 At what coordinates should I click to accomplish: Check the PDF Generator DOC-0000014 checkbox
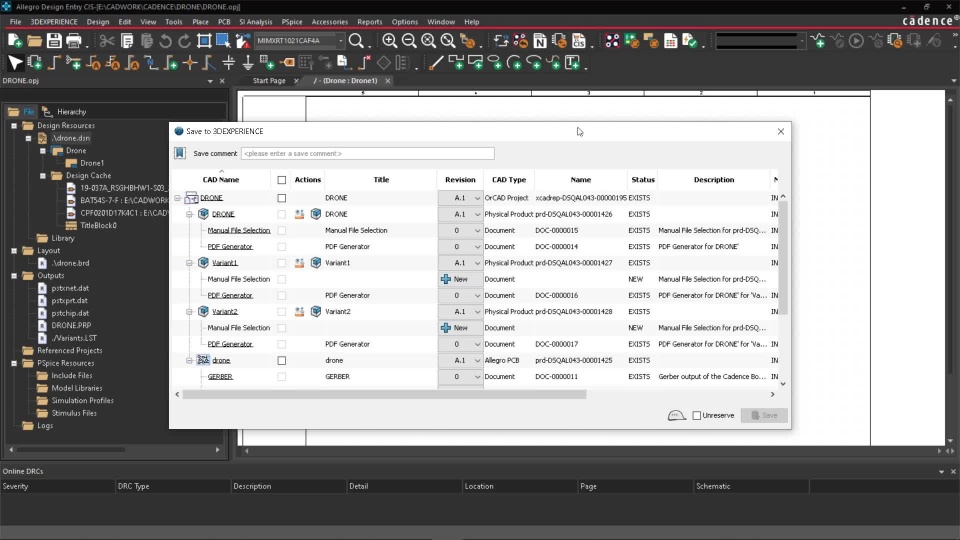282,247
